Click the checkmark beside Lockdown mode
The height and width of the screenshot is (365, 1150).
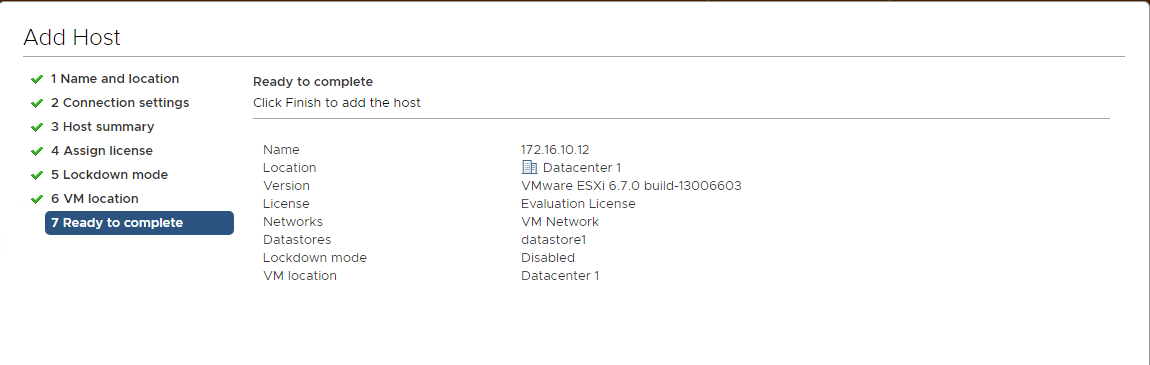point(37,176)
